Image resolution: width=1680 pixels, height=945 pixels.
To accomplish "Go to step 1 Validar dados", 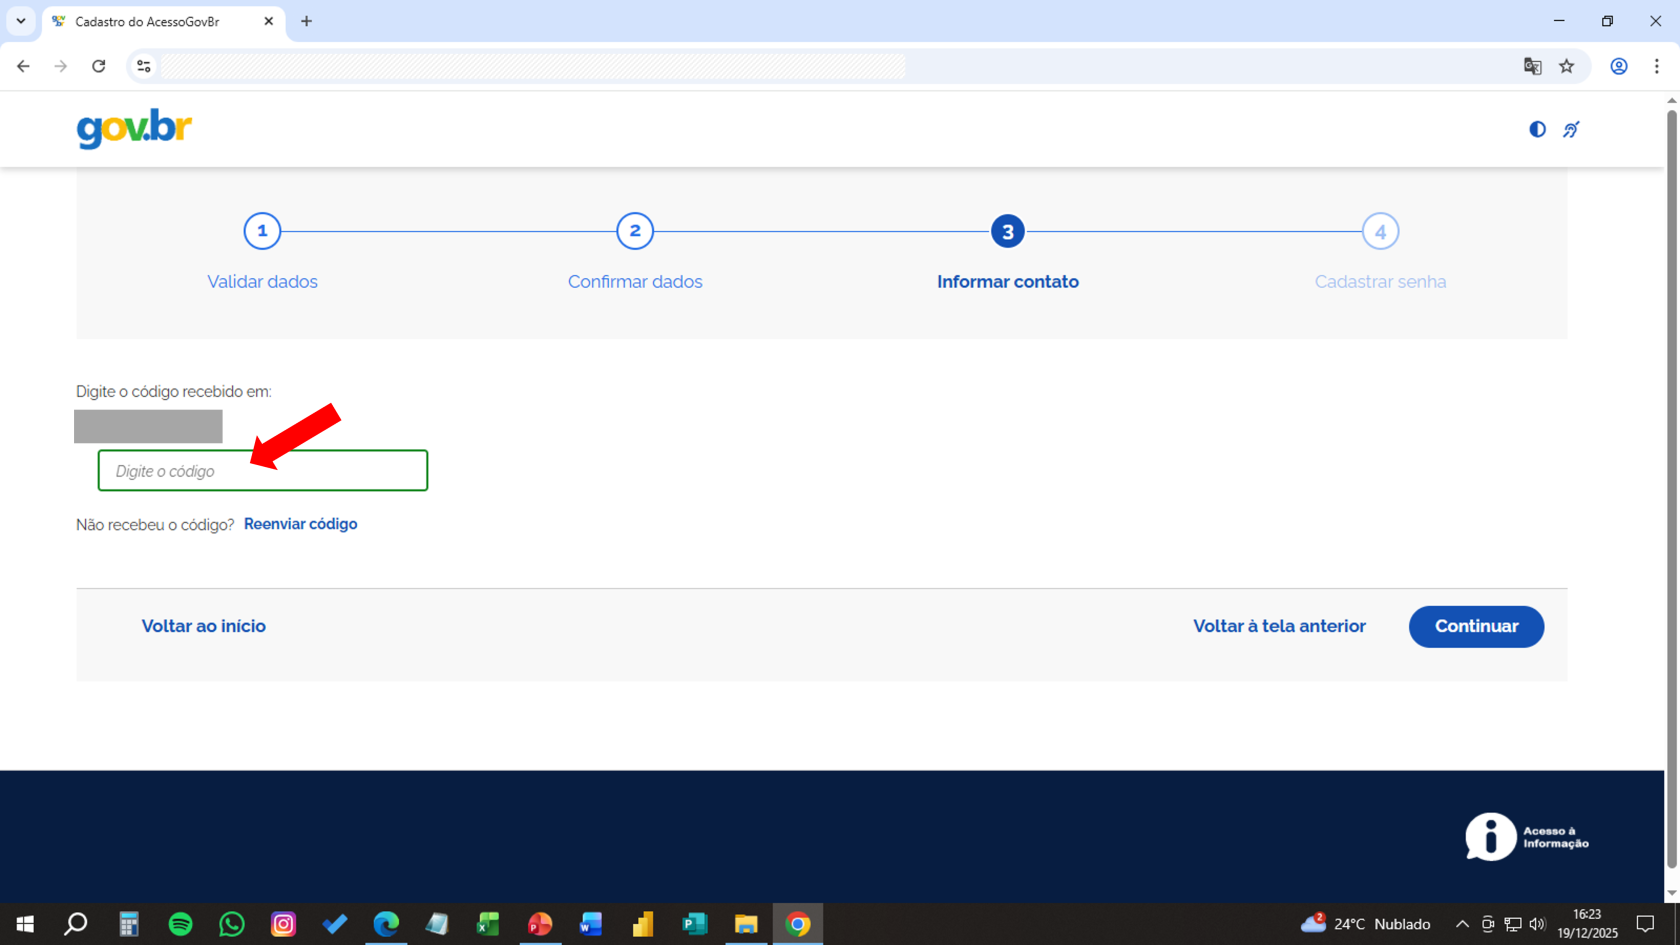I will click(x=262, y=232).
